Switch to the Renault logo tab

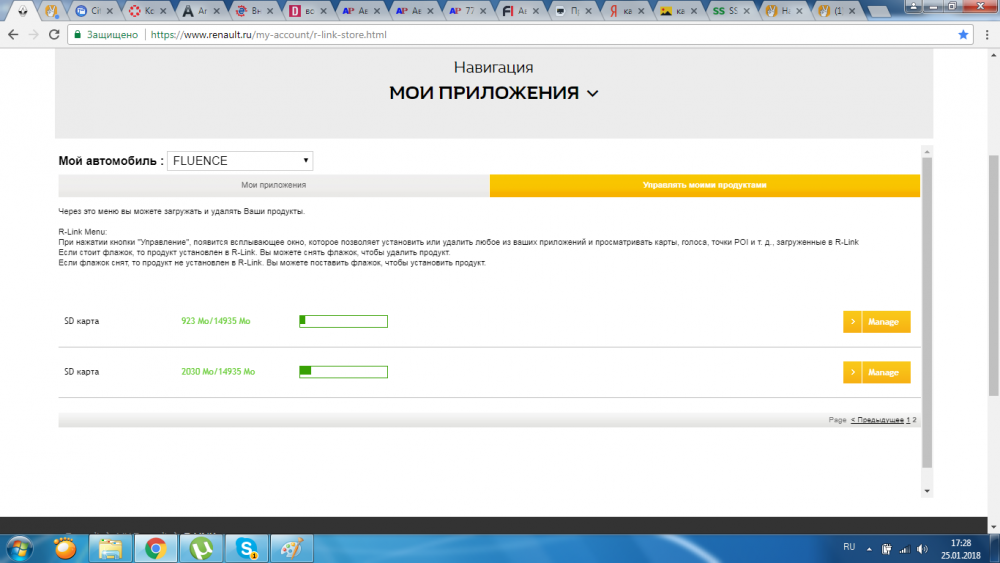tap(22, 11)
